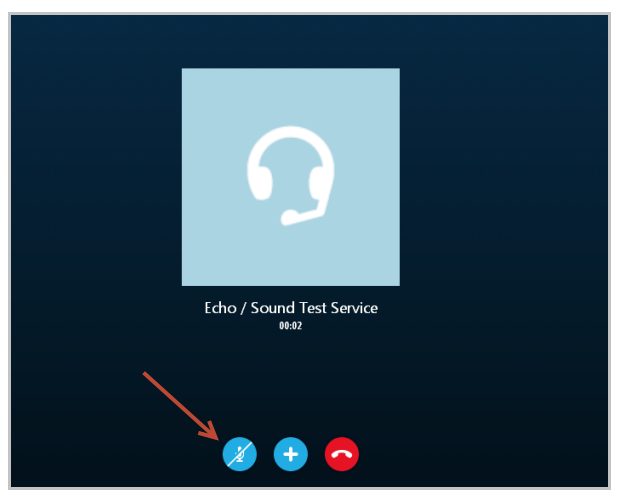Click the headset avatar picture
The height and width of the screenshot is (501, 620).
coord(291,177)
